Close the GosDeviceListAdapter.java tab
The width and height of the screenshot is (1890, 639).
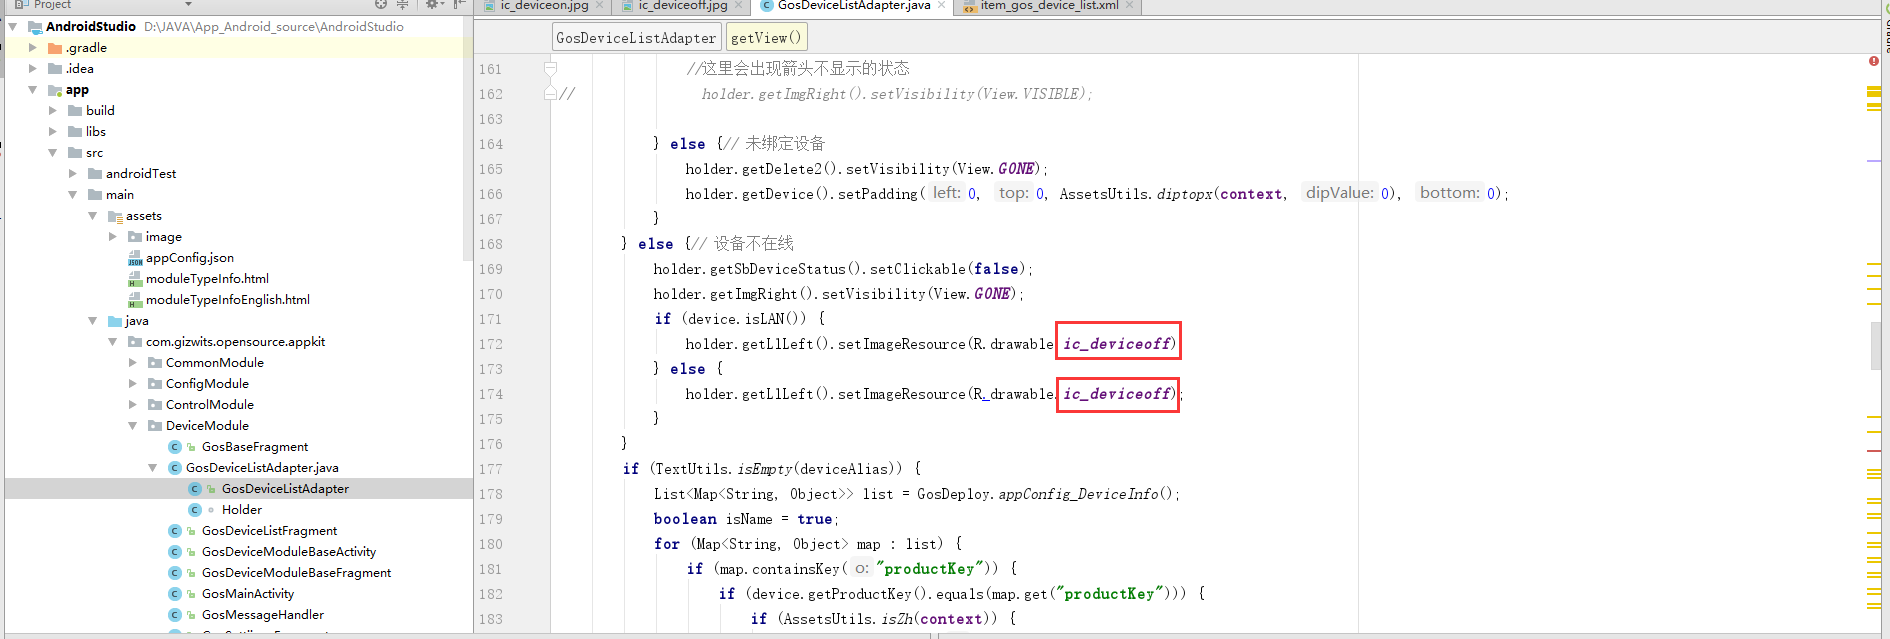pyautogui.click(x=941, y=5)
